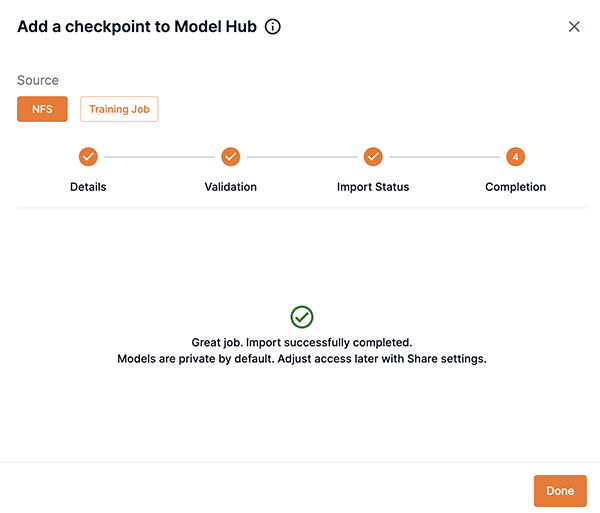
Task: Select the Completion step label
Action: coord(515,187)
